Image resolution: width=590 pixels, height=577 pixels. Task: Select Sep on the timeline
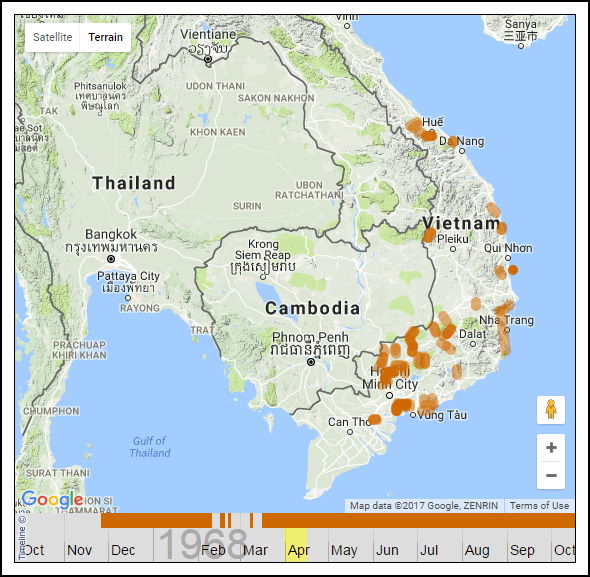coord(522,550)
